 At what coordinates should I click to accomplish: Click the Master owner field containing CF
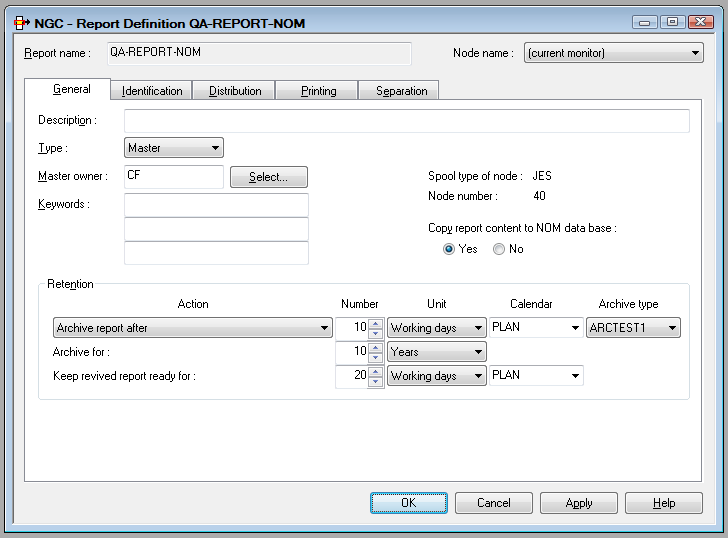[x=173, y=177]
